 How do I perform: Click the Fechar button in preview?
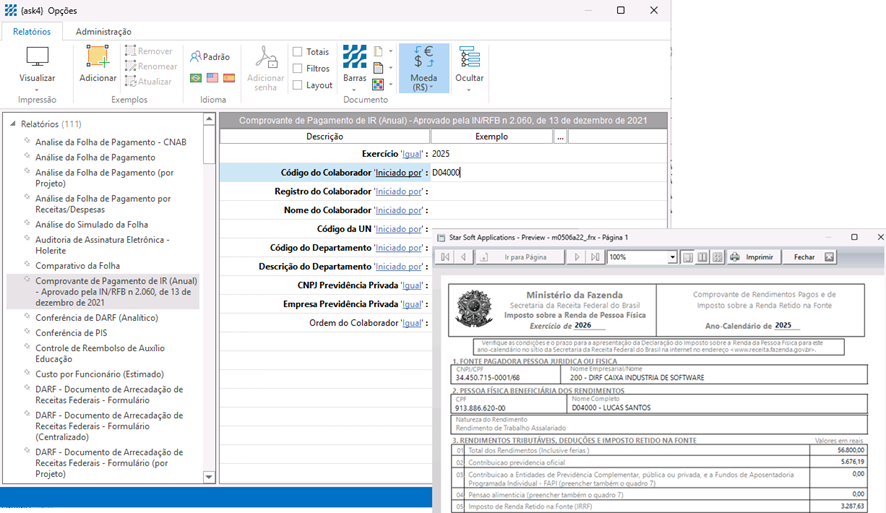coord(804,257)
